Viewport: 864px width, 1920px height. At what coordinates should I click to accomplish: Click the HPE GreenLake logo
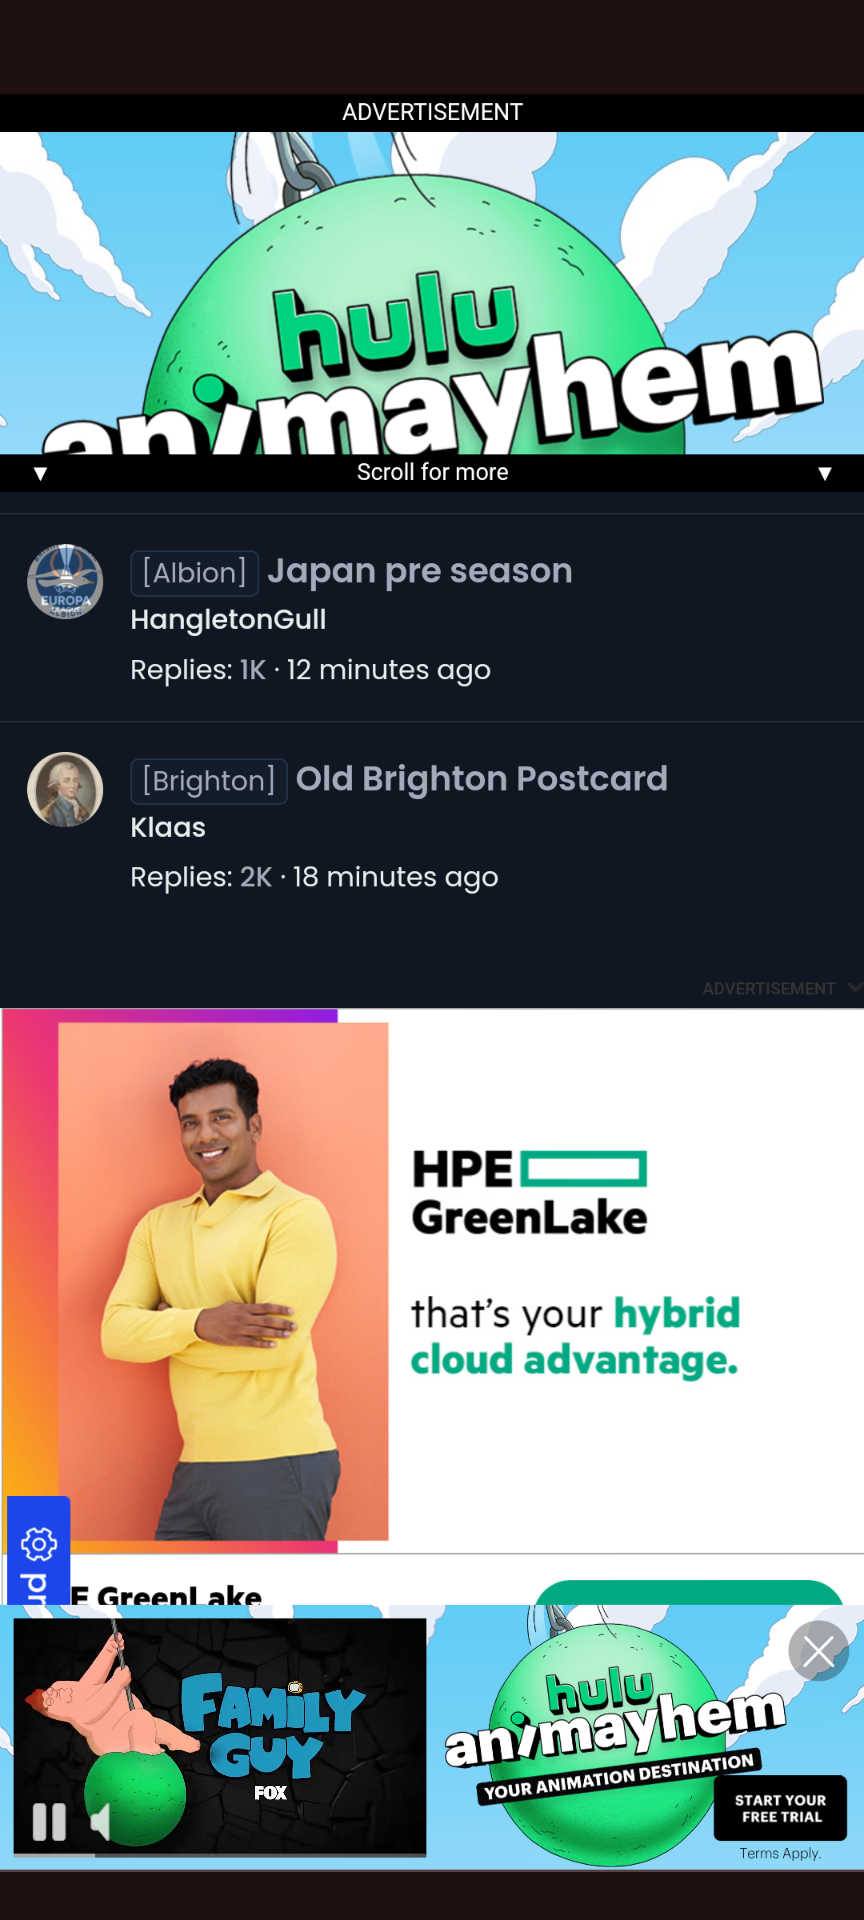coord(529,1193)
